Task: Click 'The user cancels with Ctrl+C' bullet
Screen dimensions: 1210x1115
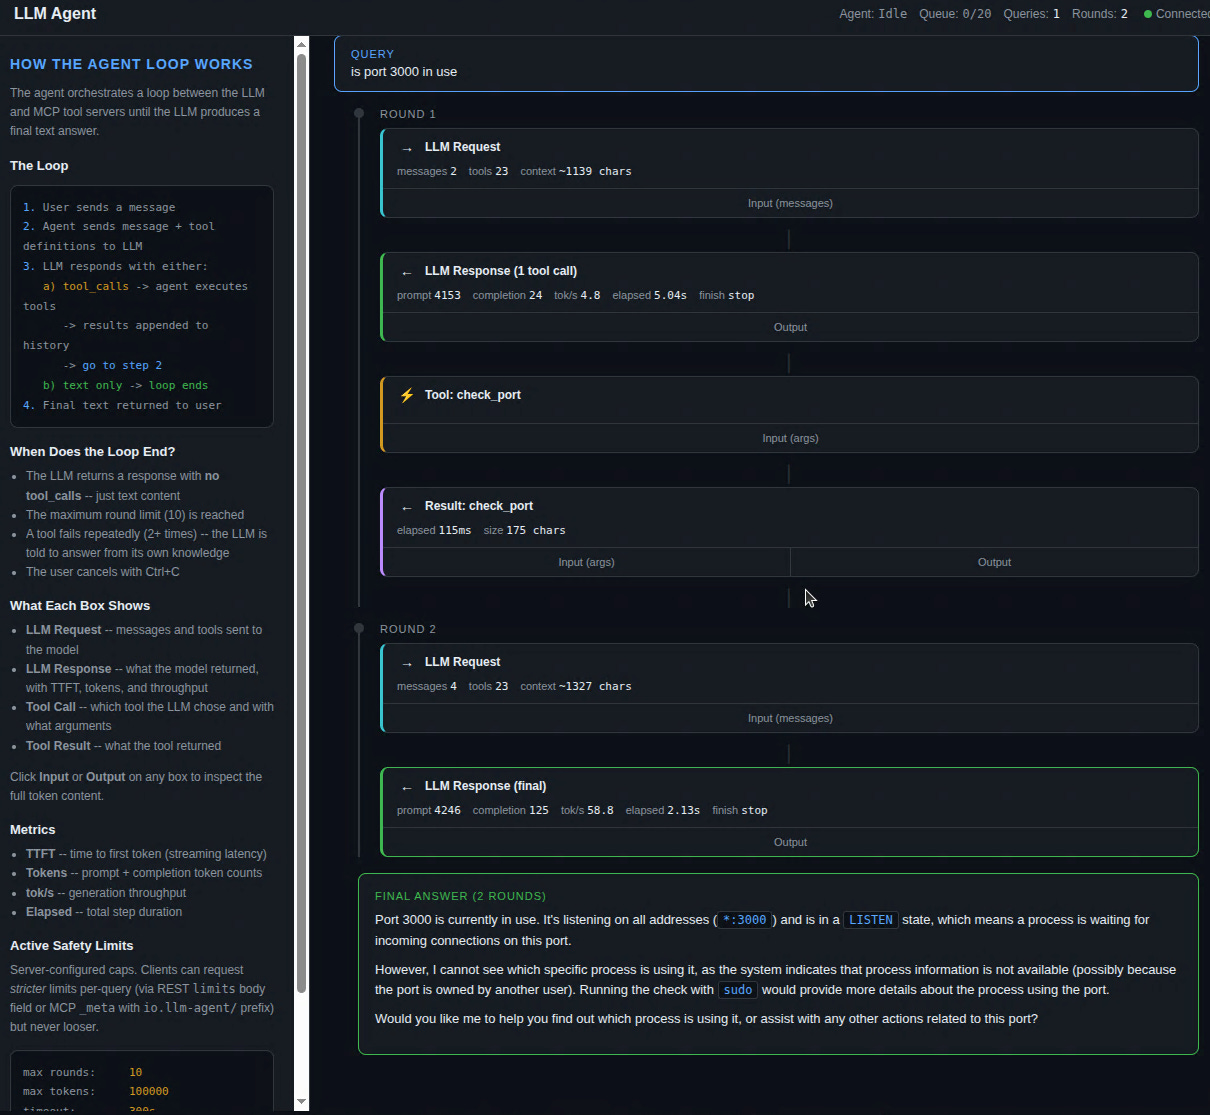Action: coord(103,572)
